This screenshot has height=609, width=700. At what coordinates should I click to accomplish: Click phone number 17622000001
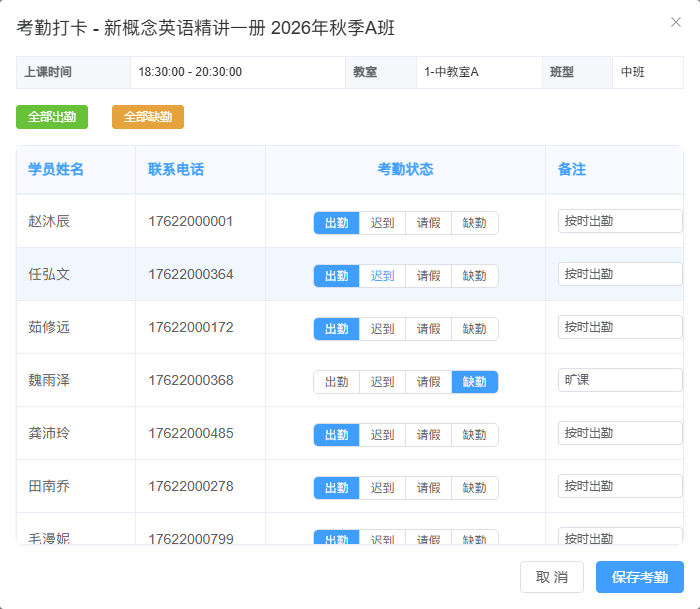[x=191, y=221]
